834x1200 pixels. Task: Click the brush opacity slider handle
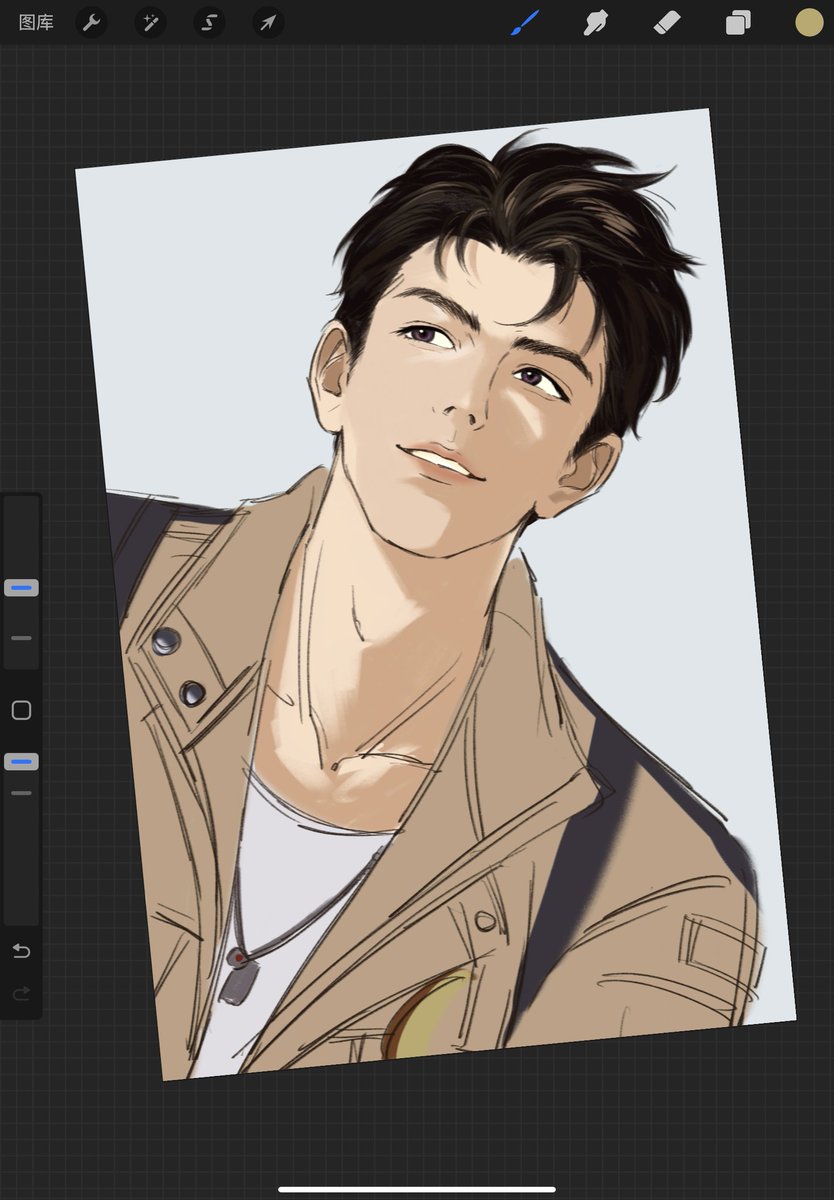click(21, 762)
